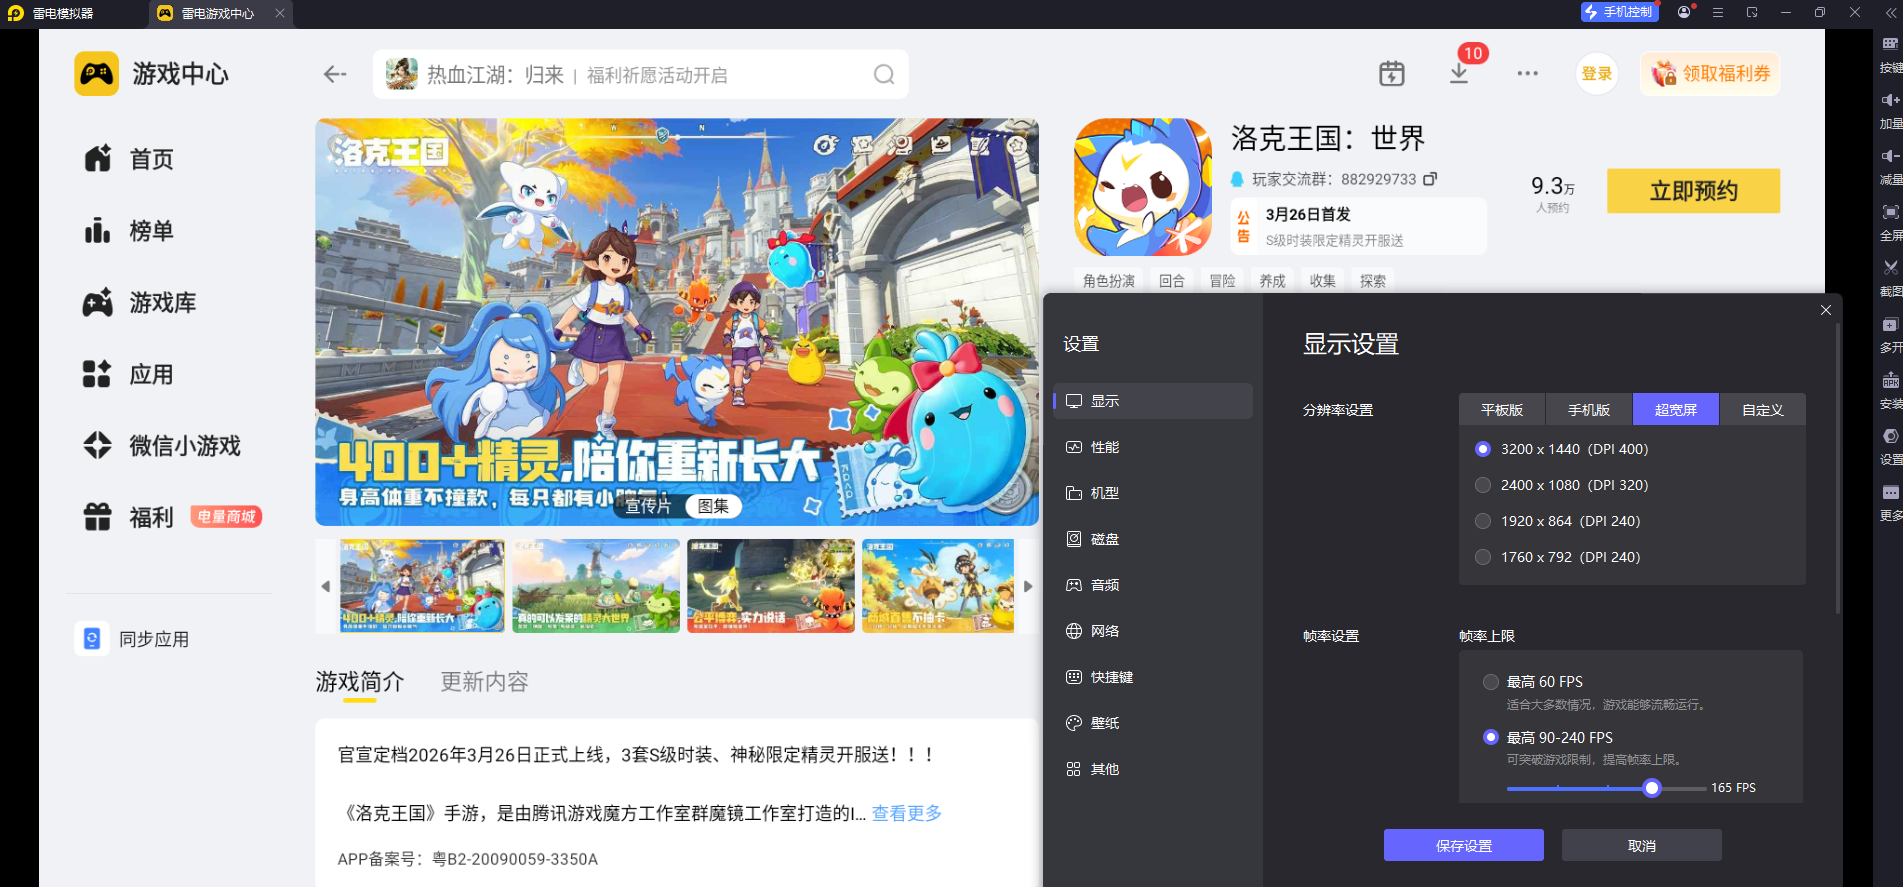
Task: Switch to the 平板版 resolution tab
Action: point(1502,410)
